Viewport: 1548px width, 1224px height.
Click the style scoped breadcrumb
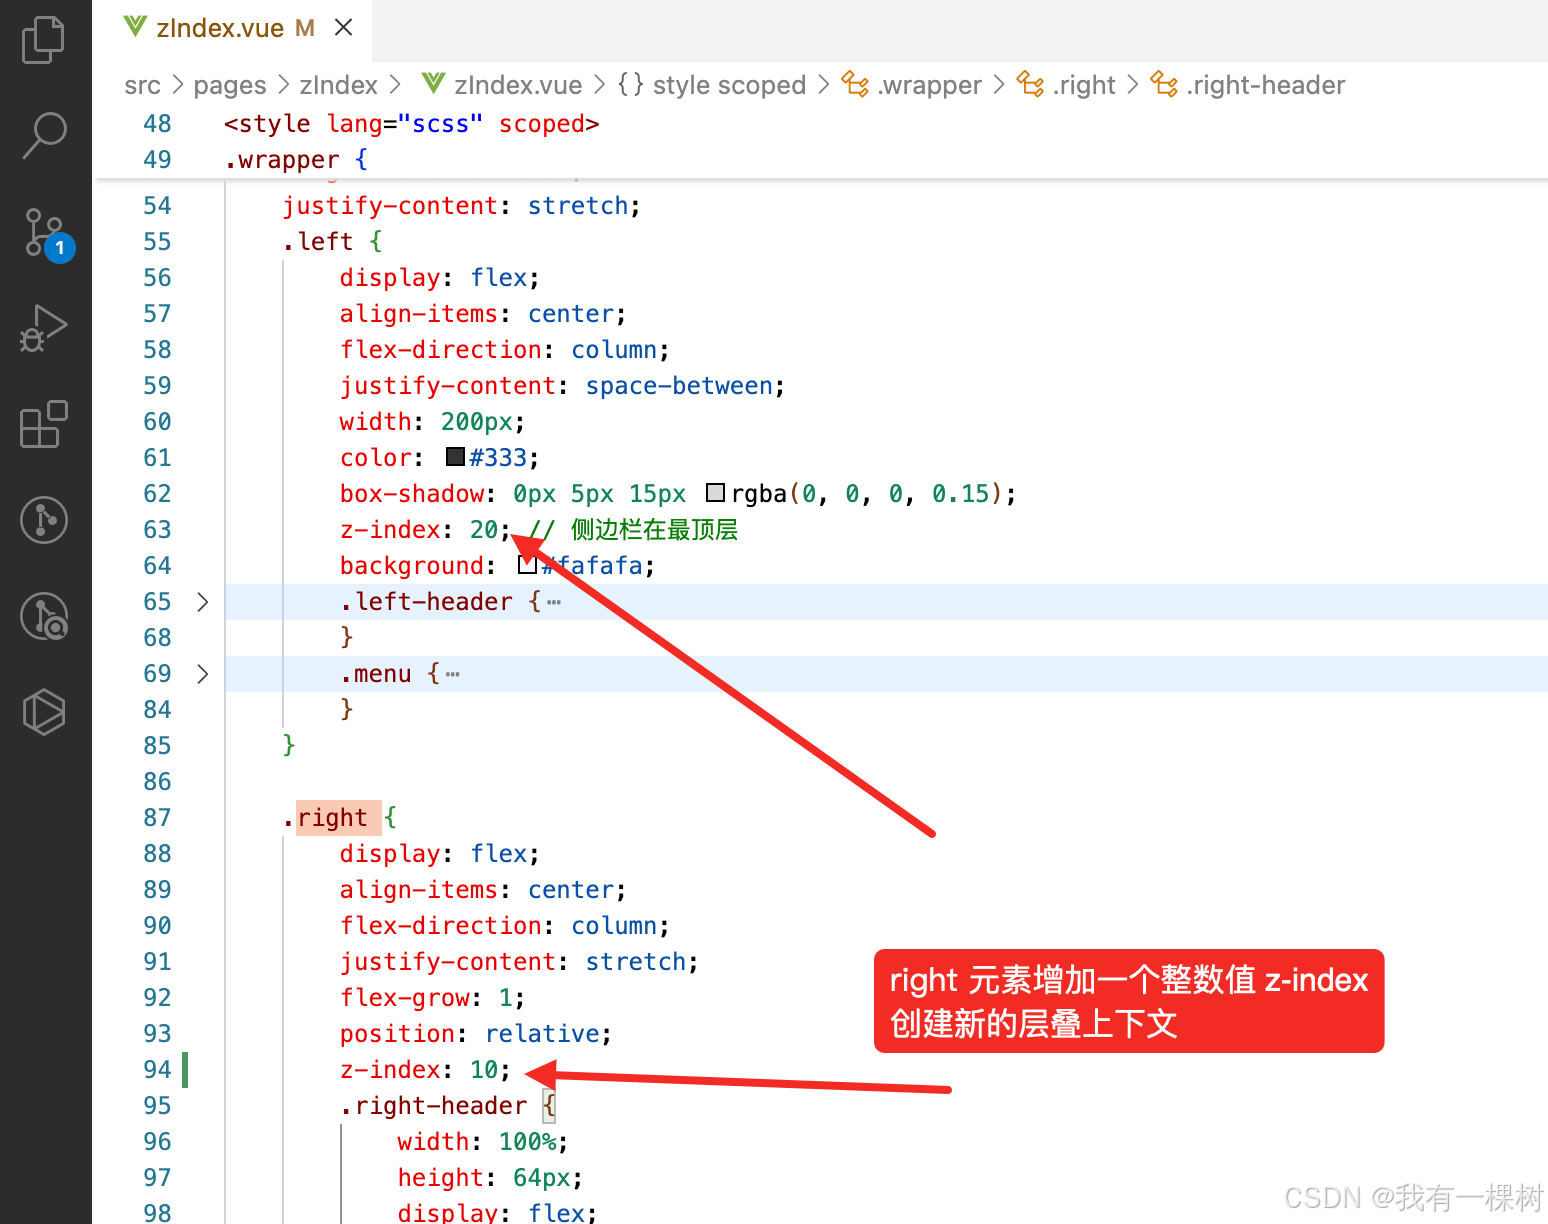point(729,85)
